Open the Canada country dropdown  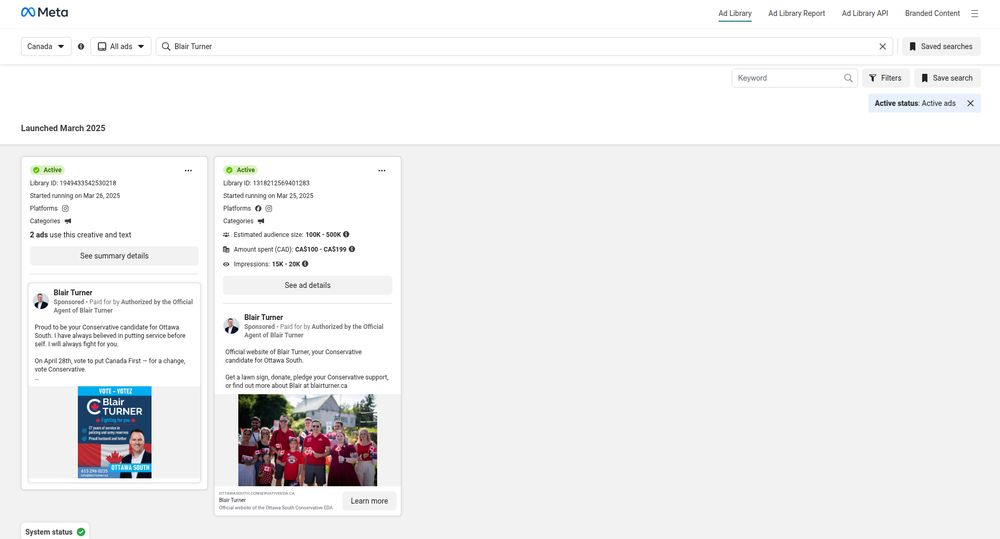[46, 47]
